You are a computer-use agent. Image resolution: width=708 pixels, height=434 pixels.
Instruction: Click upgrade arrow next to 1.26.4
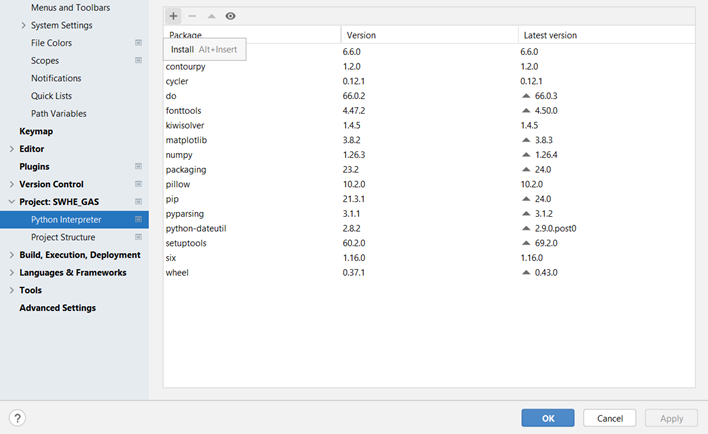coord(526,155)
